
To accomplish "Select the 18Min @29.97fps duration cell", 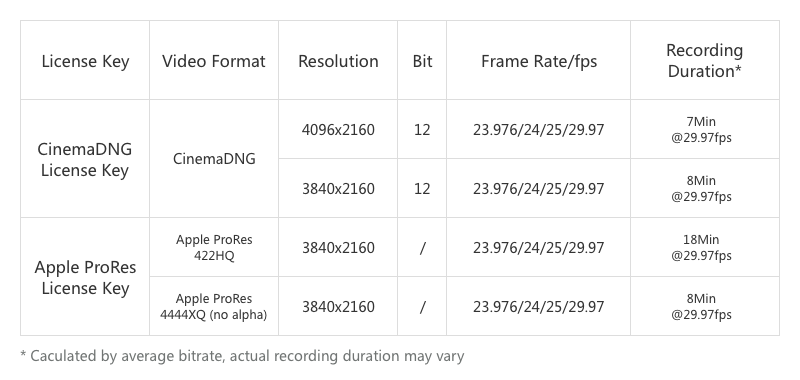I will point(705,247).
